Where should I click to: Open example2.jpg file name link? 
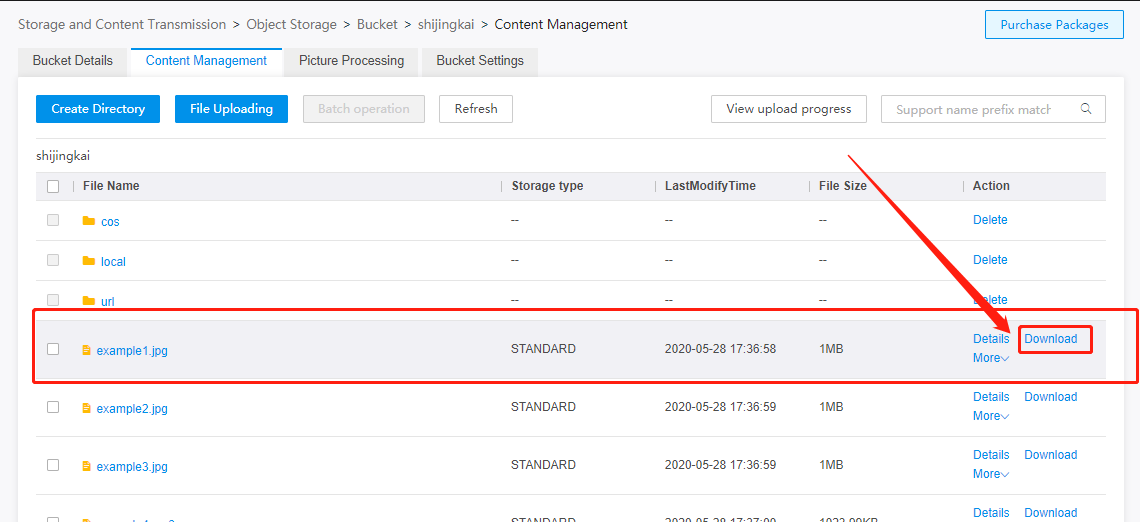[132, 409]
